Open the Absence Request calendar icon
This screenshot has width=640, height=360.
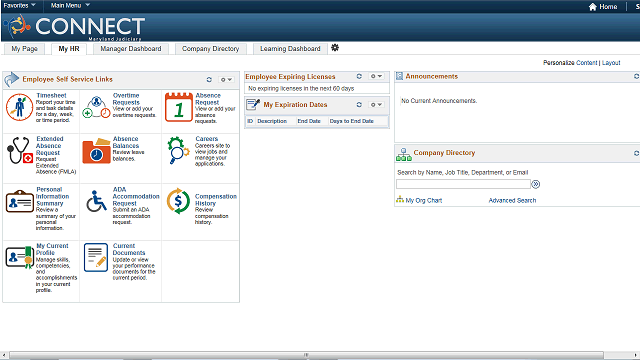[x=178, y=107]
